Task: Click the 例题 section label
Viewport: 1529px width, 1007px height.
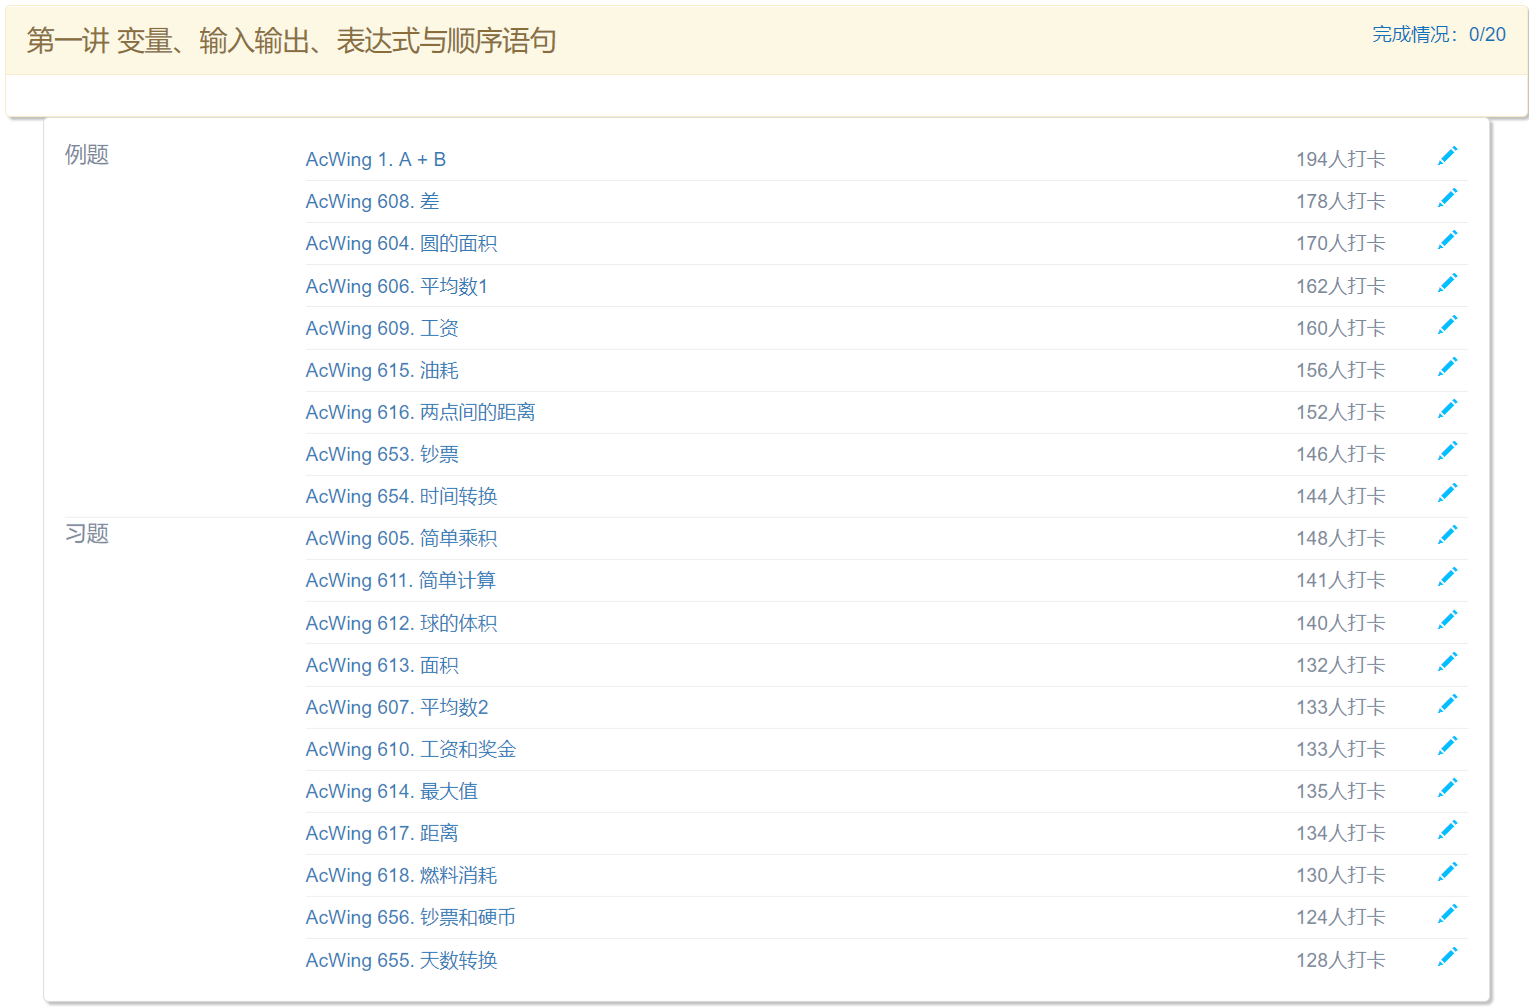Action: pos(87,155)
